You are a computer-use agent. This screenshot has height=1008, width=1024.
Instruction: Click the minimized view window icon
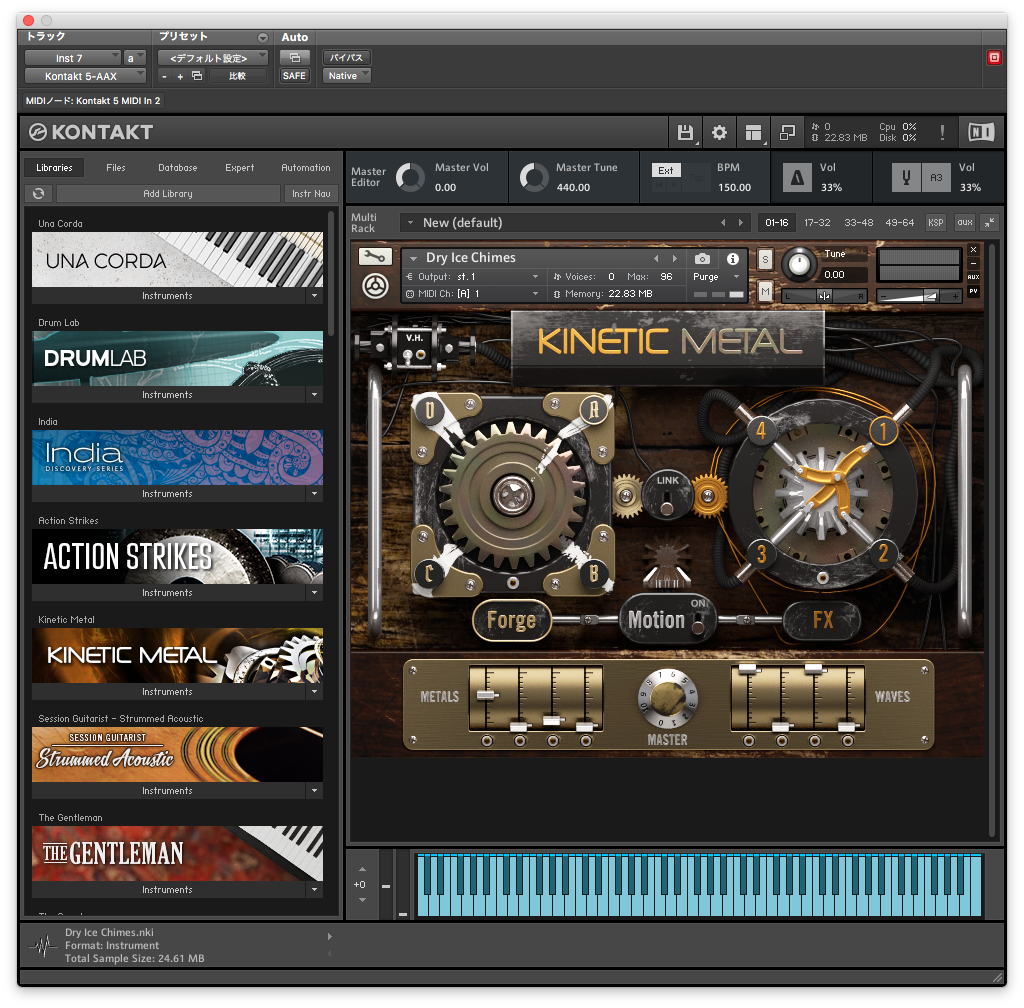coord(787,133)
